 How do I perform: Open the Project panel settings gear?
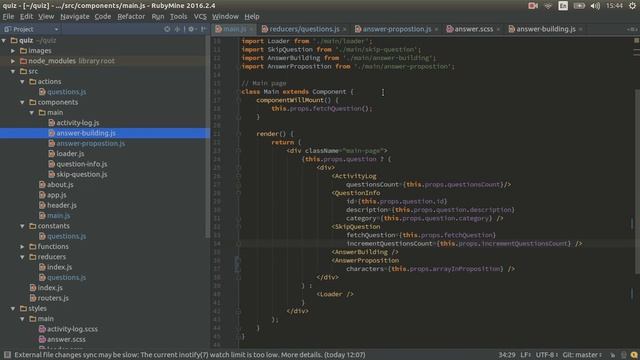click(191, 29)
